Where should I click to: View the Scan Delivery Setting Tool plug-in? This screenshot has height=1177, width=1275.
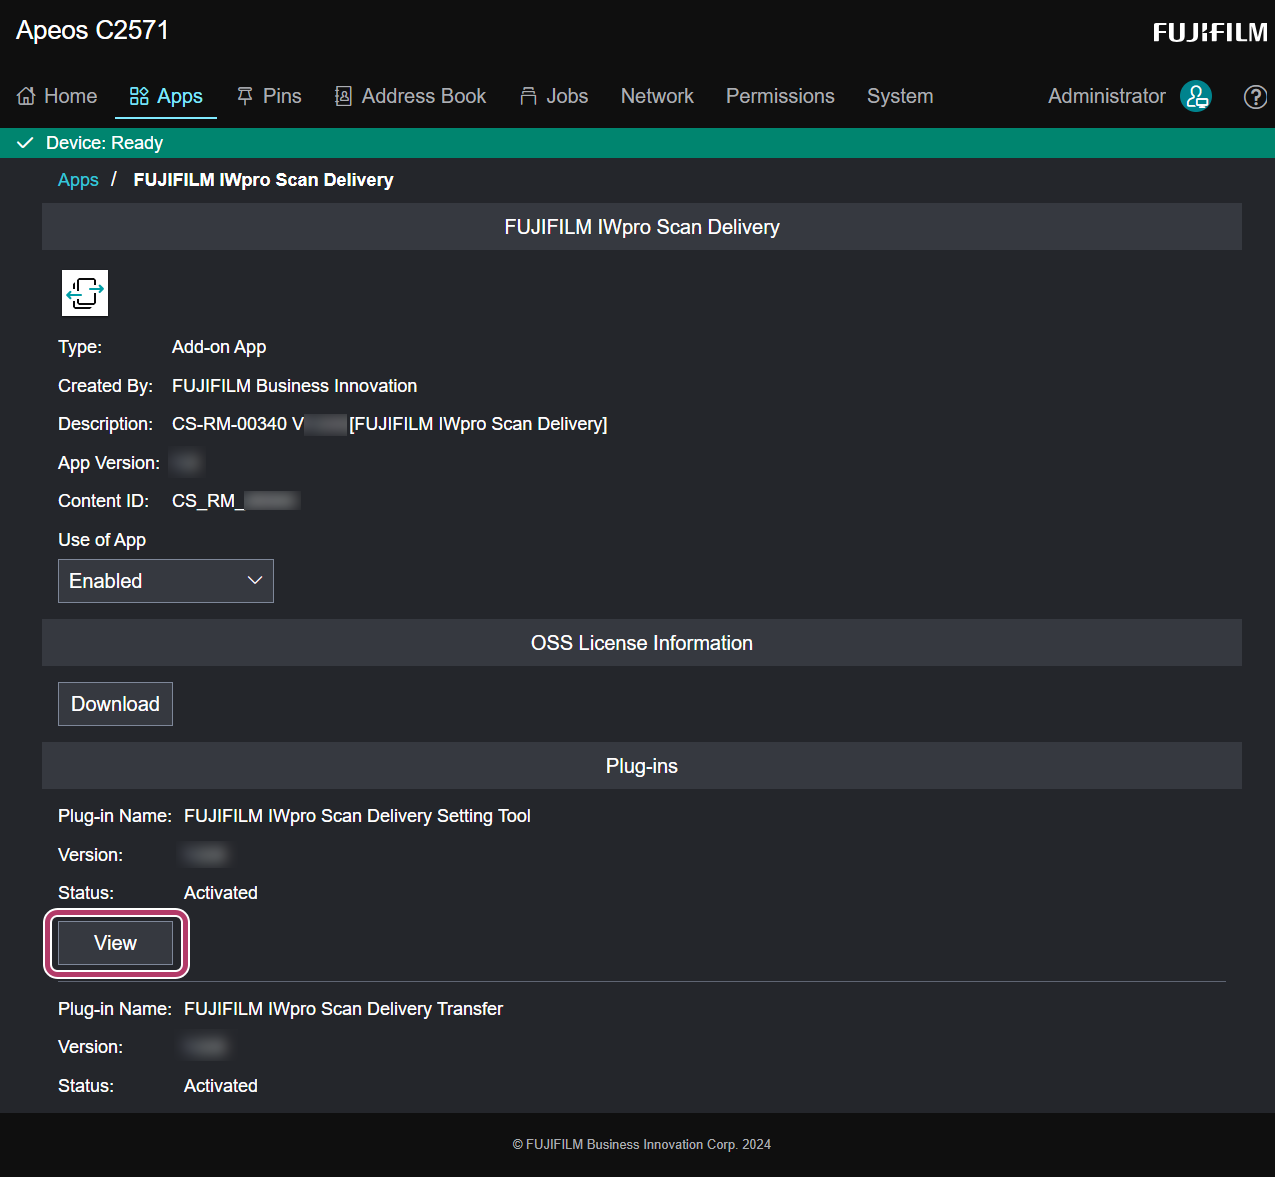[115, 943]
